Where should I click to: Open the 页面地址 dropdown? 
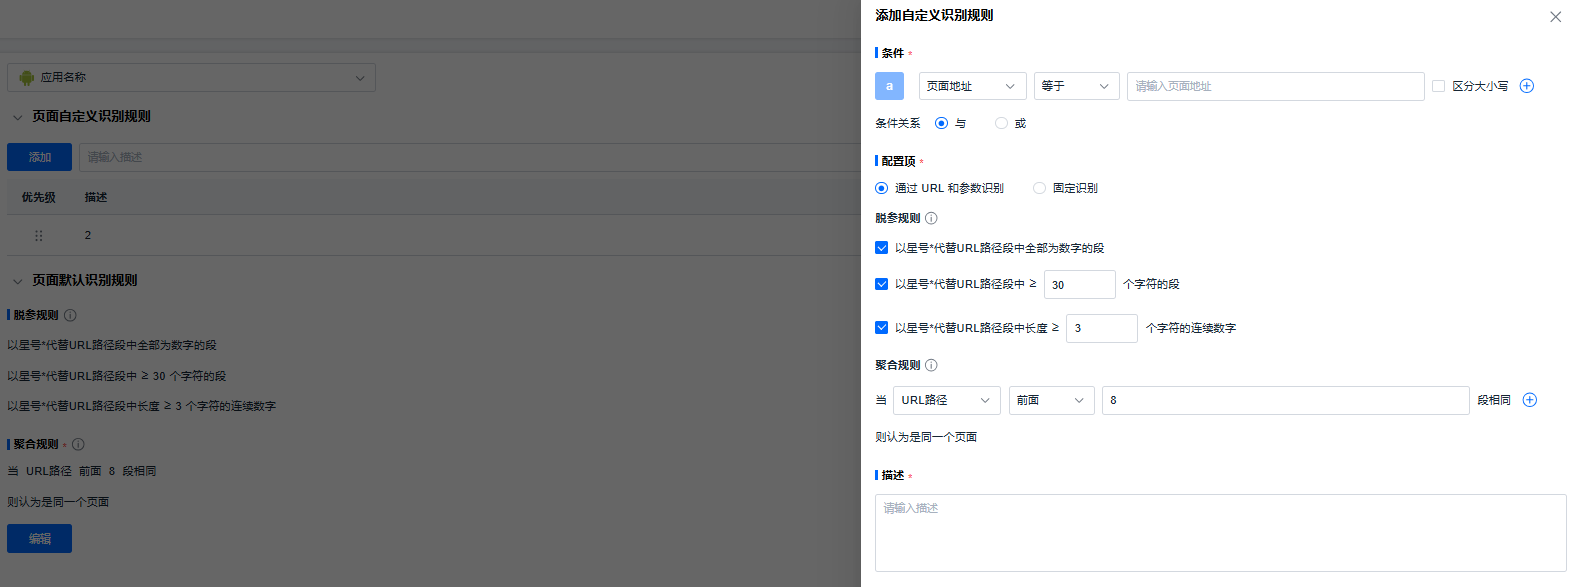tap(972, 86)
